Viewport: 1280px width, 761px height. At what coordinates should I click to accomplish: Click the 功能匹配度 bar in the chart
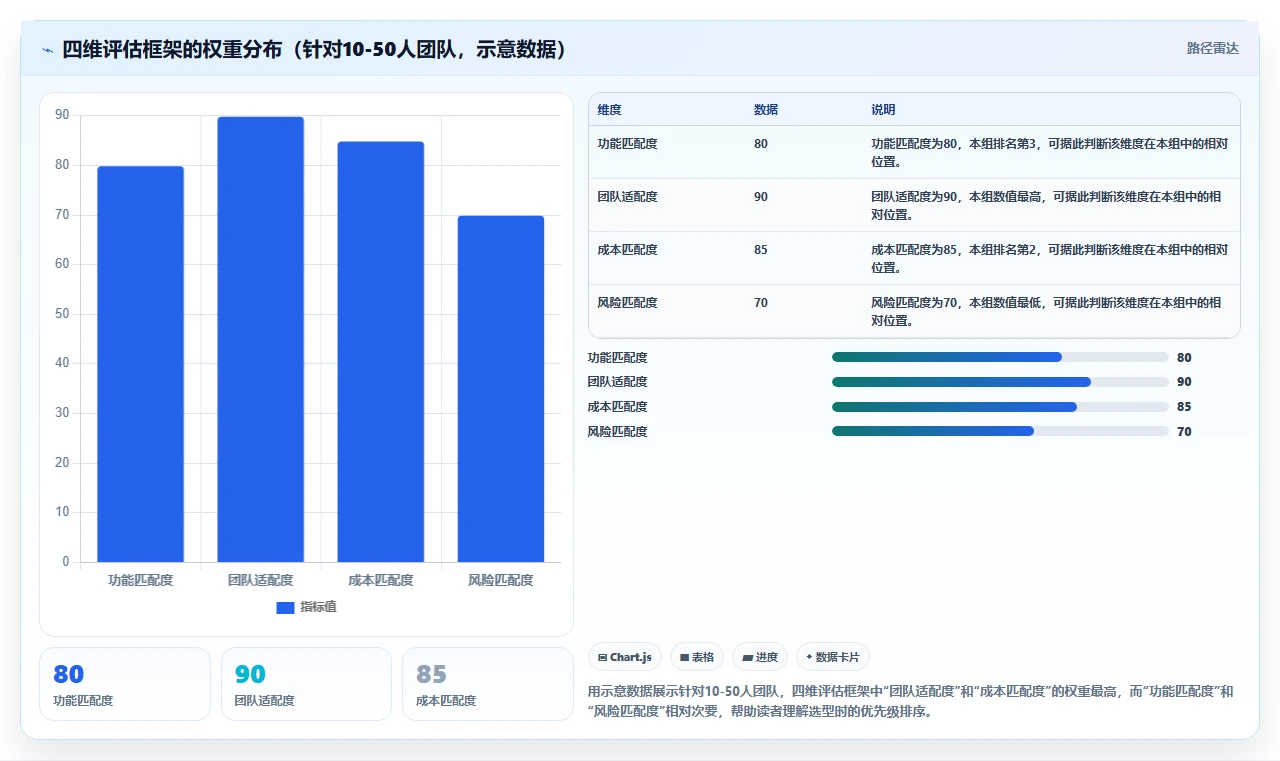(140, 364)
